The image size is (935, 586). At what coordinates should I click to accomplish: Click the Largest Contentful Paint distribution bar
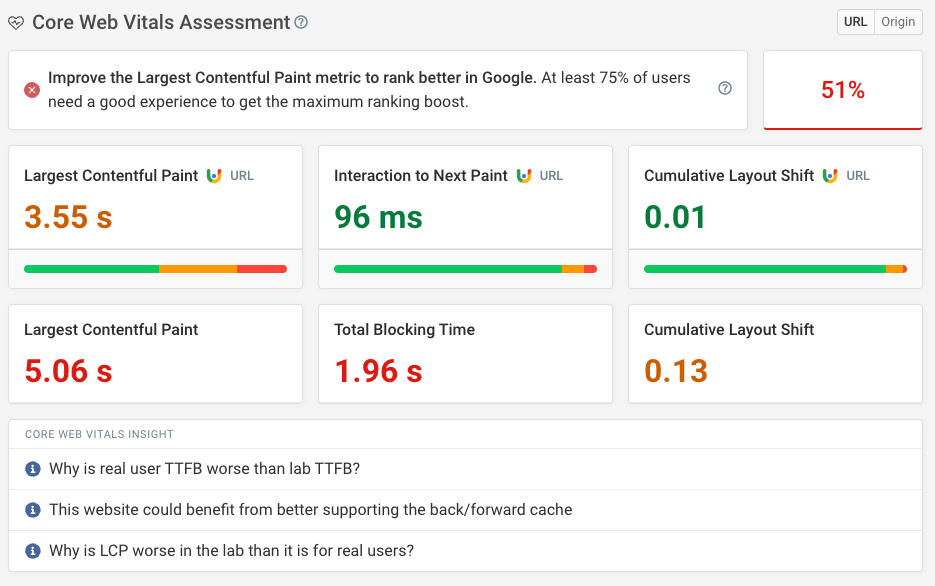(x=155, y=269)
